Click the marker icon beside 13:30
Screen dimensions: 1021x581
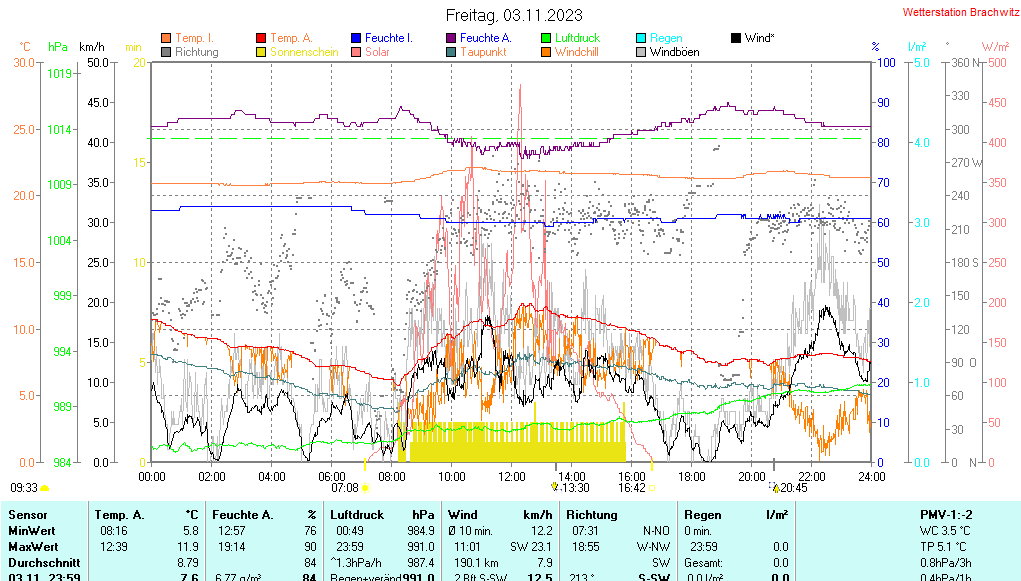(x=554, y=487)
